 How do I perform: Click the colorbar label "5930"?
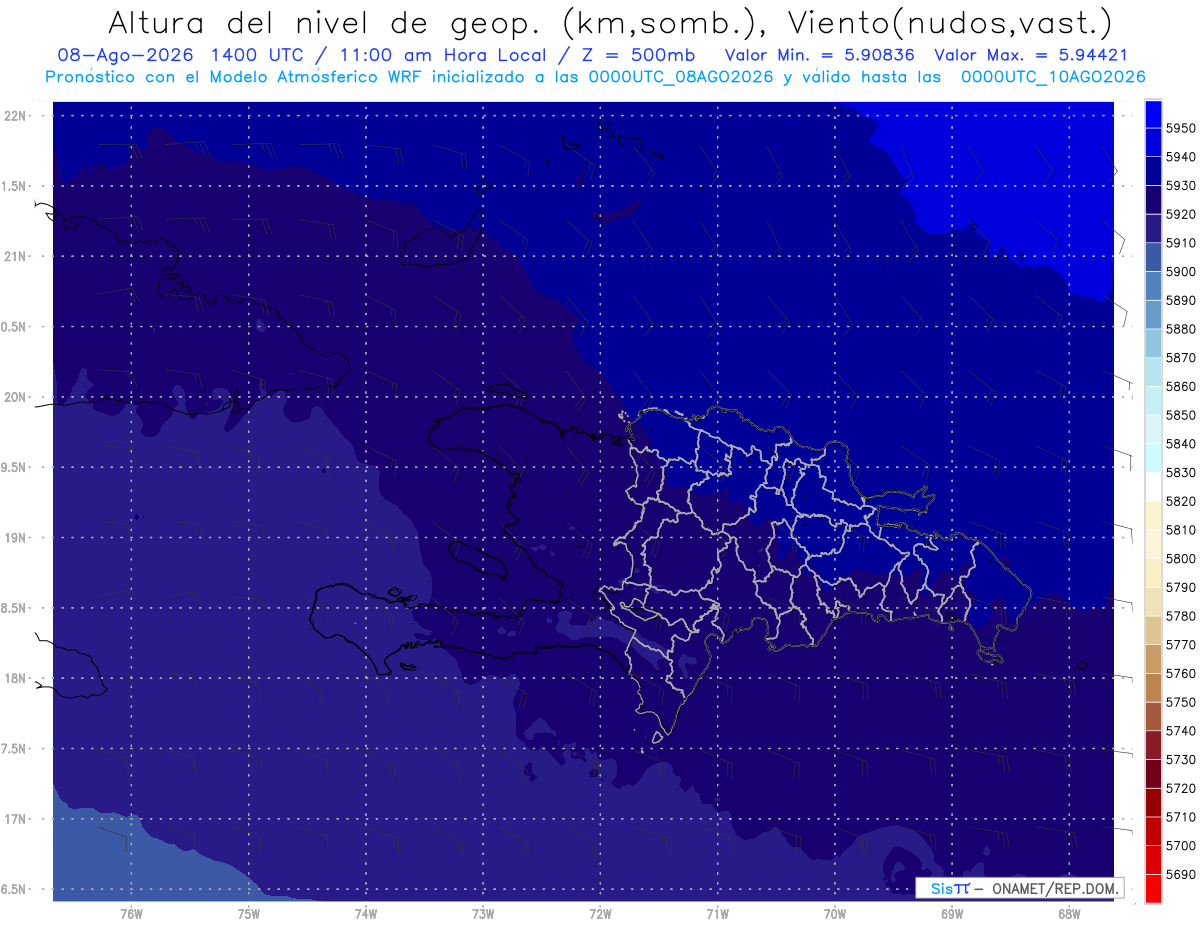(1183, 186)
